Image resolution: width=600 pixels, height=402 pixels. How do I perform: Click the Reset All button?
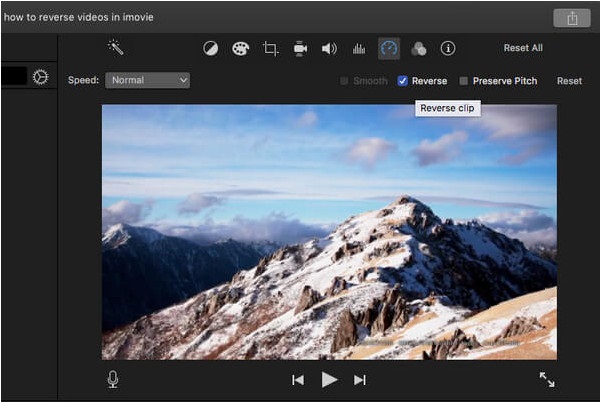point(523,48)
